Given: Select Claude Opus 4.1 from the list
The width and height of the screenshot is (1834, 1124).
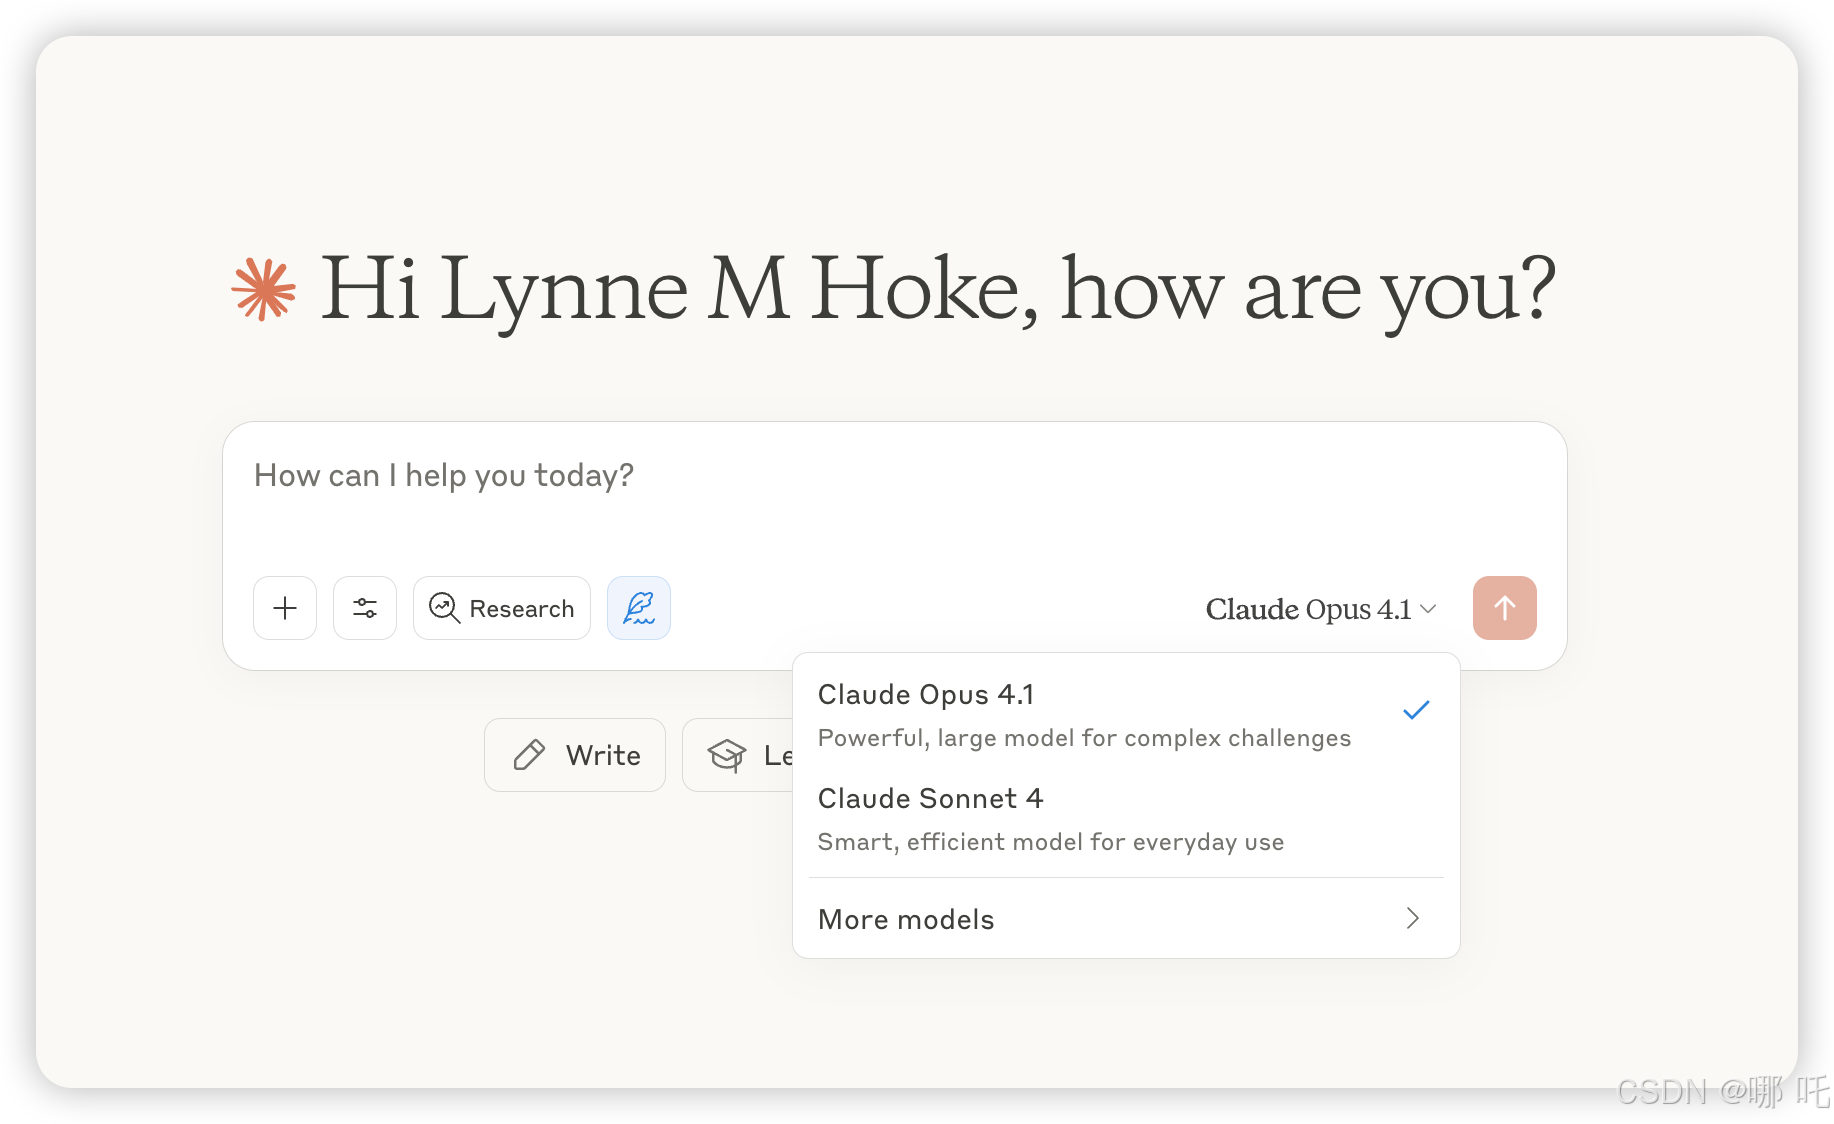Looking at the screenshot, I should point(1126,715).
